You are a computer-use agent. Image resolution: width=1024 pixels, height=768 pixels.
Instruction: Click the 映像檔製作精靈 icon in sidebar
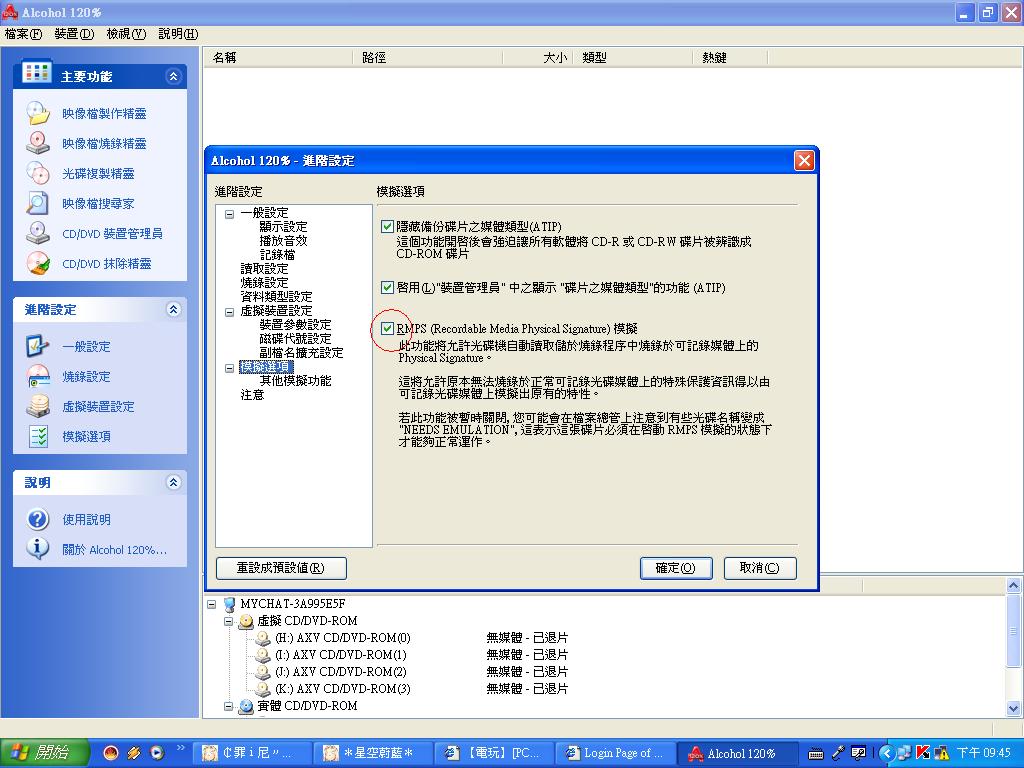pos(38,114)
